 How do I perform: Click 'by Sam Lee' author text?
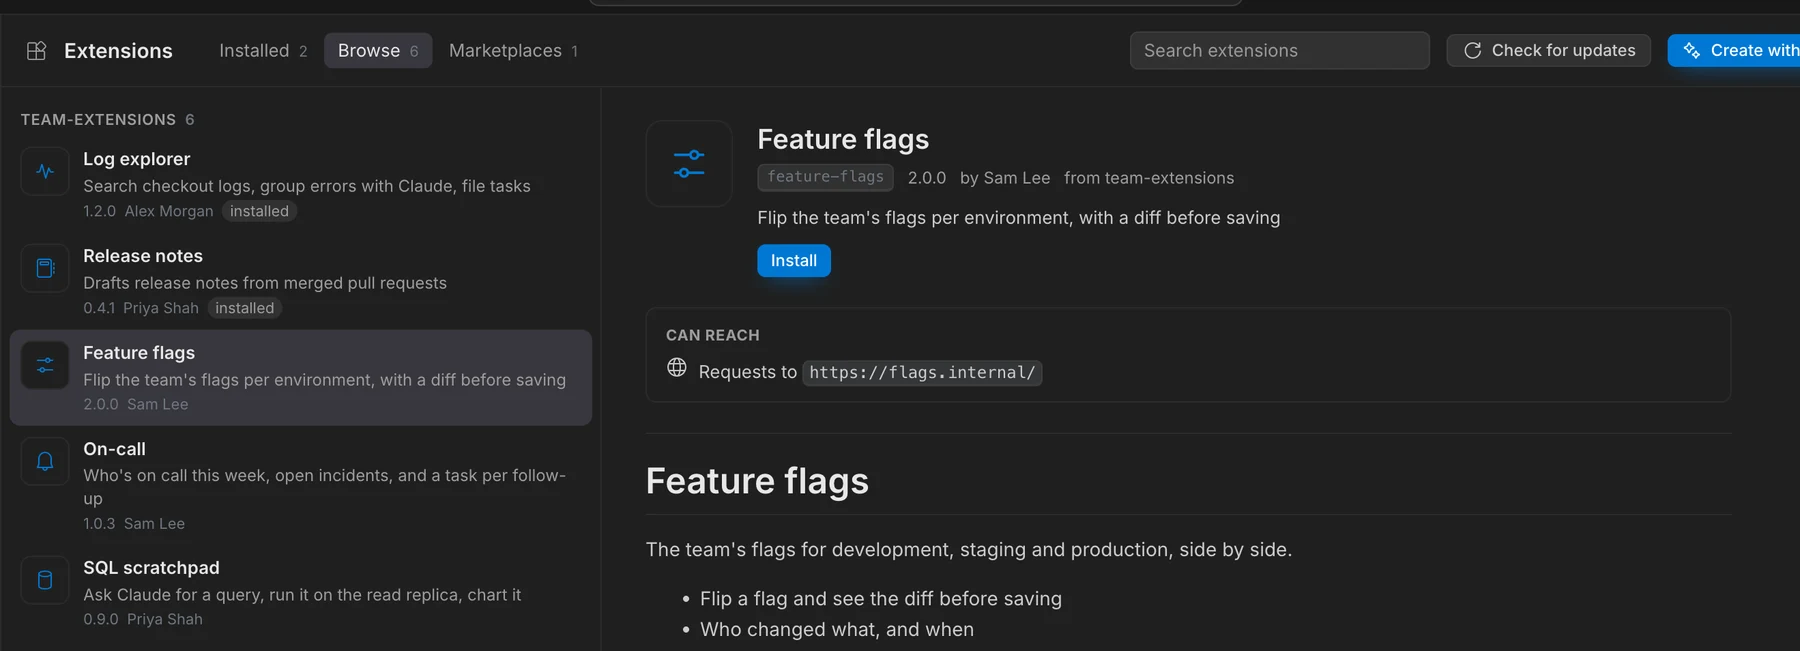pyautogui.click(x=1005, y=178)
